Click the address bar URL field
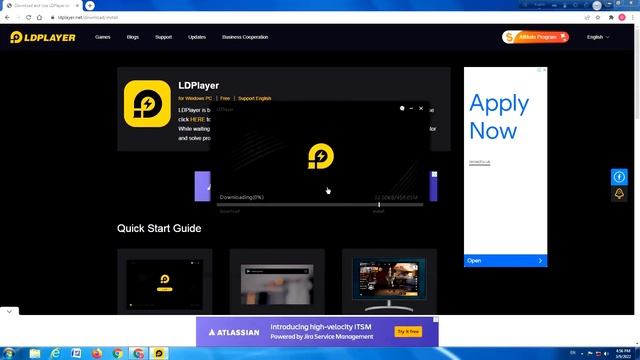Image resolution: width=640 pixels, height=360 pixels. (314, 18)
